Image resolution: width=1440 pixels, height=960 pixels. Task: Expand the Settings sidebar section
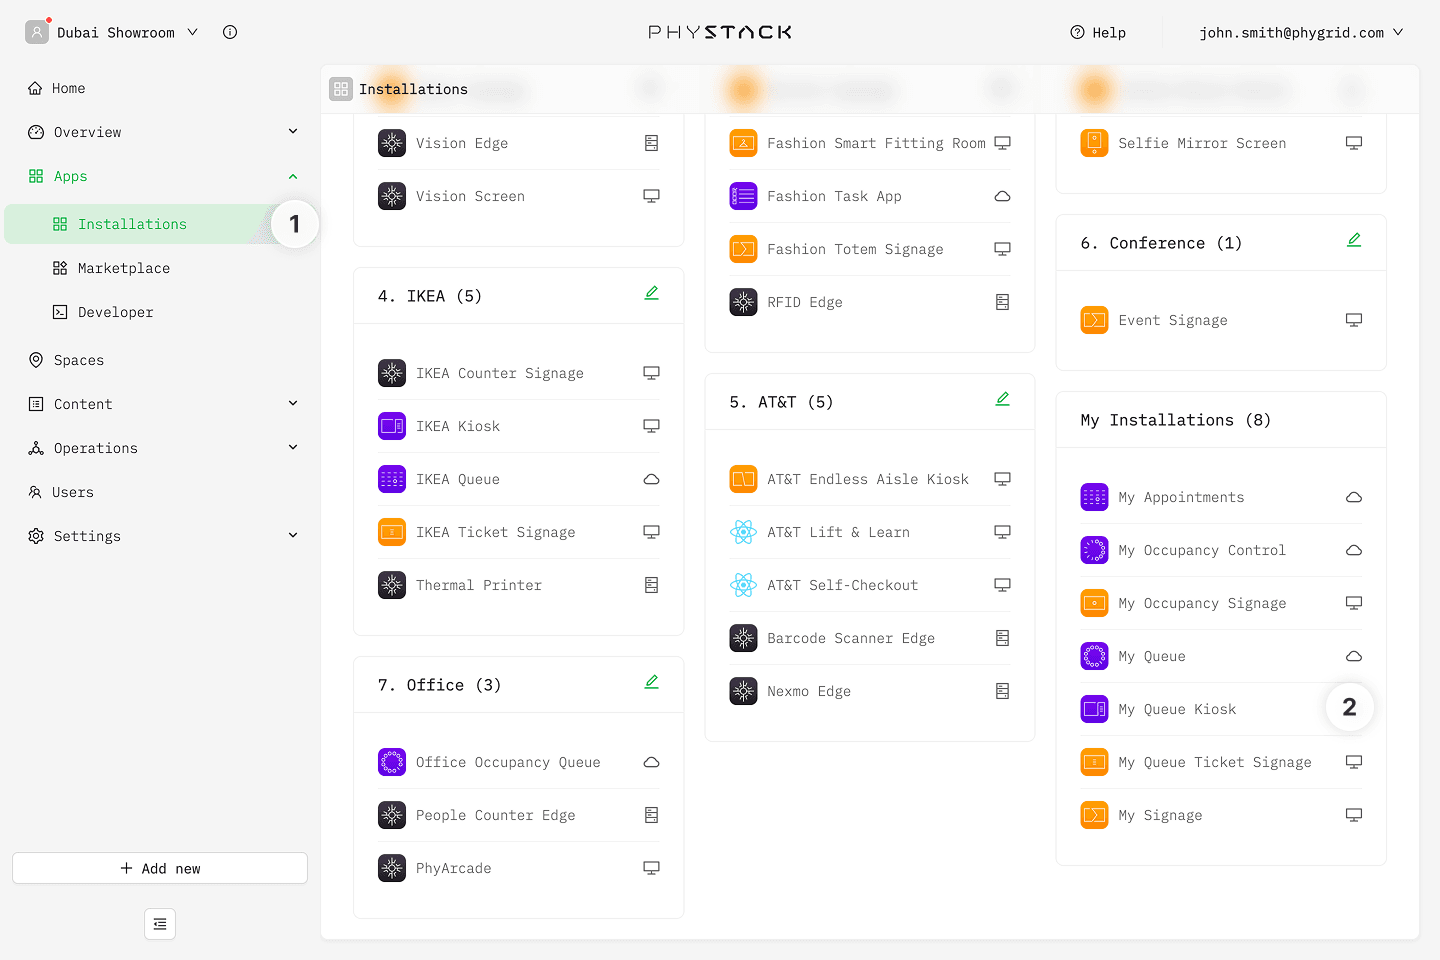click(292, 536)
